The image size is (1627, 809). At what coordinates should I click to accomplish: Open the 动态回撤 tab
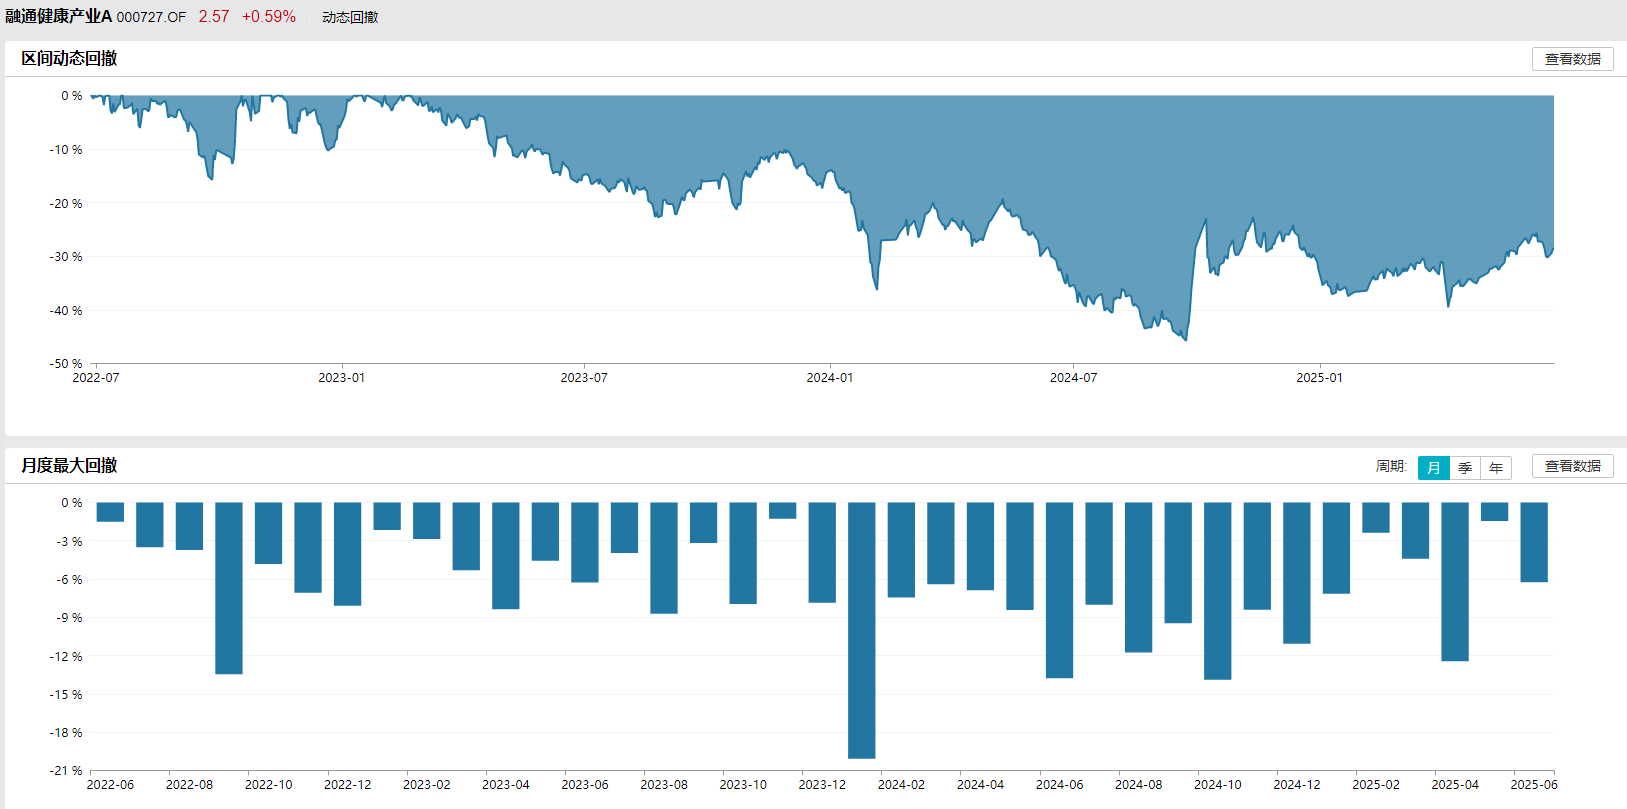(x=350, y=17)
